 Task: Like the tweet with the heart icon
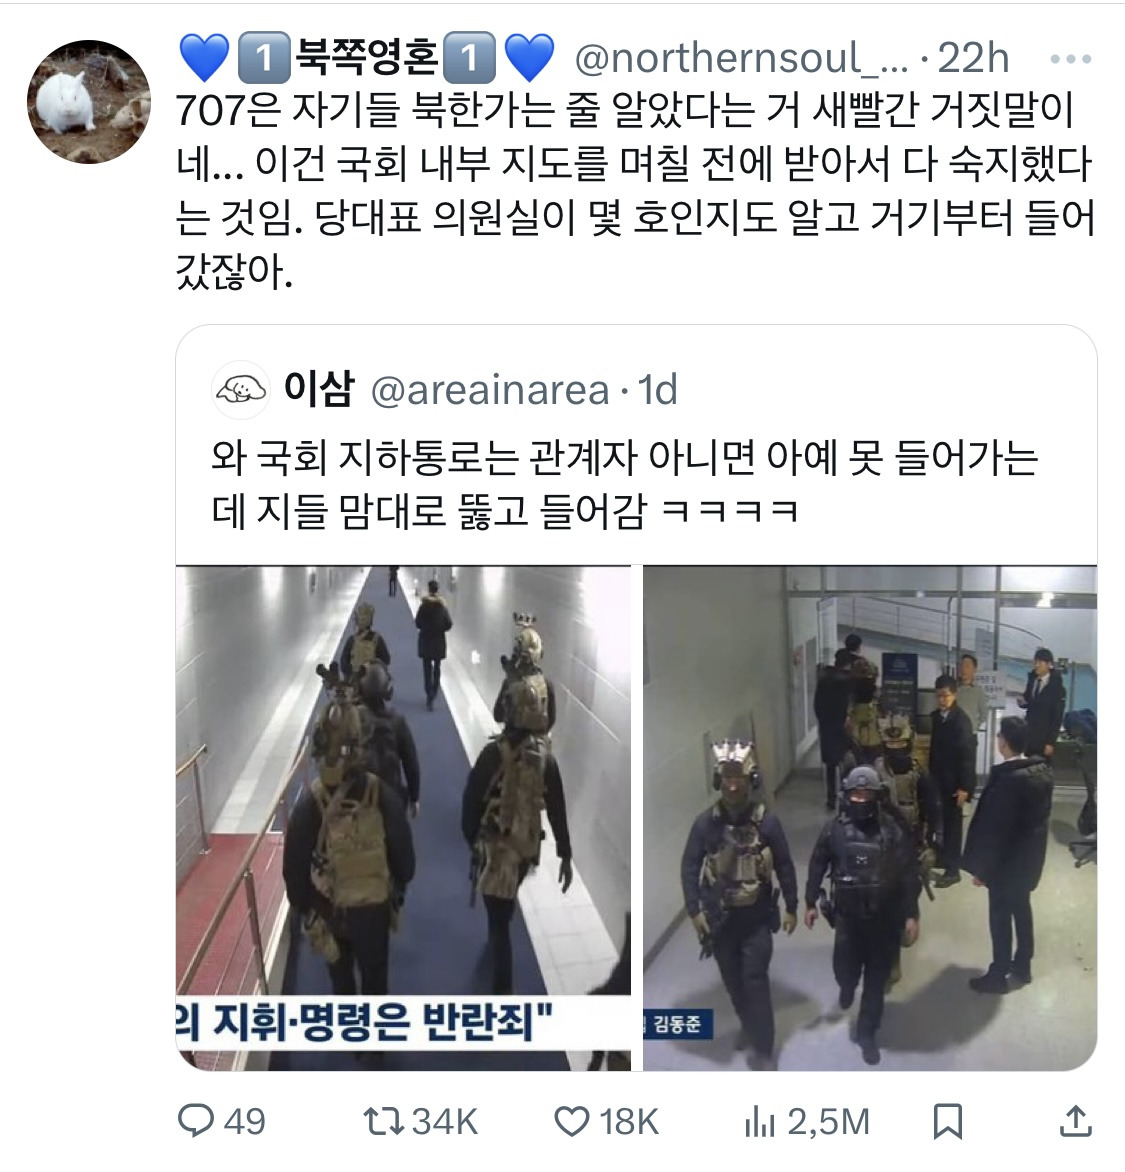coord(572,1122)
